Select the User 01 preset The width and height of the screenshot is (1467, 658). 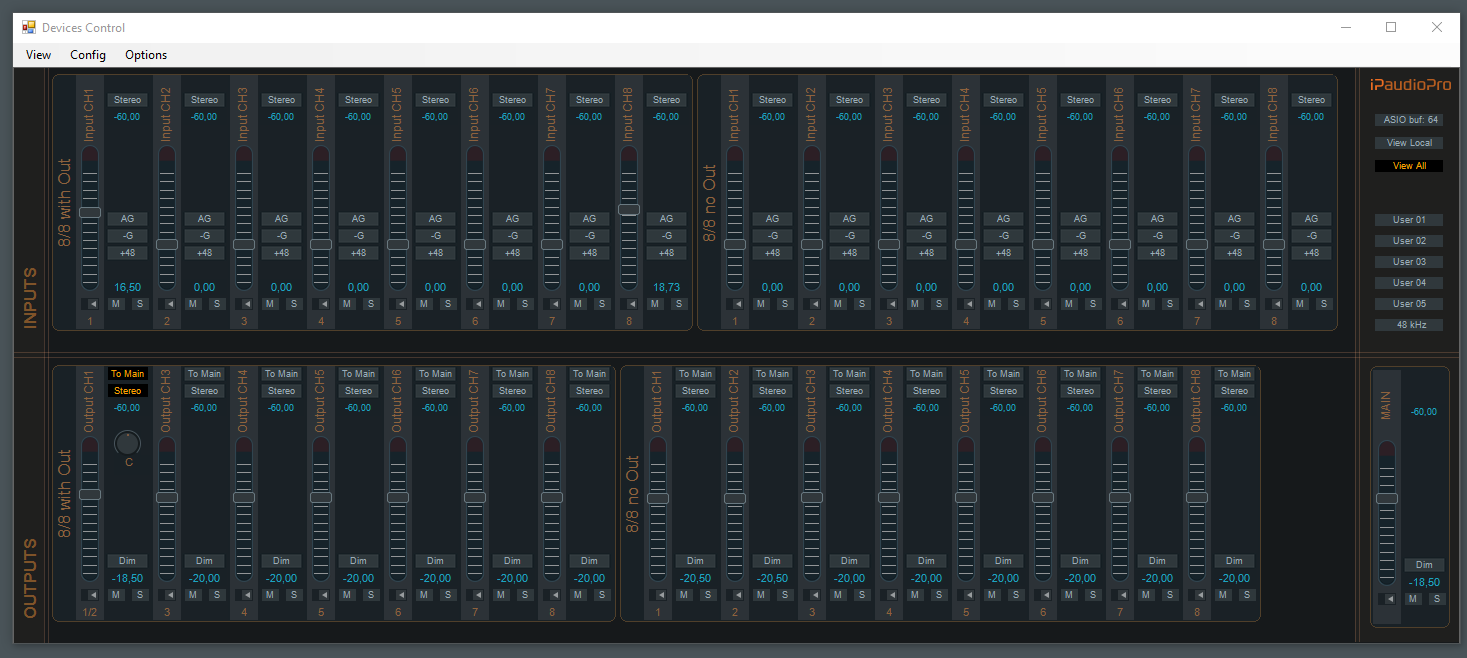point(1409,220)
